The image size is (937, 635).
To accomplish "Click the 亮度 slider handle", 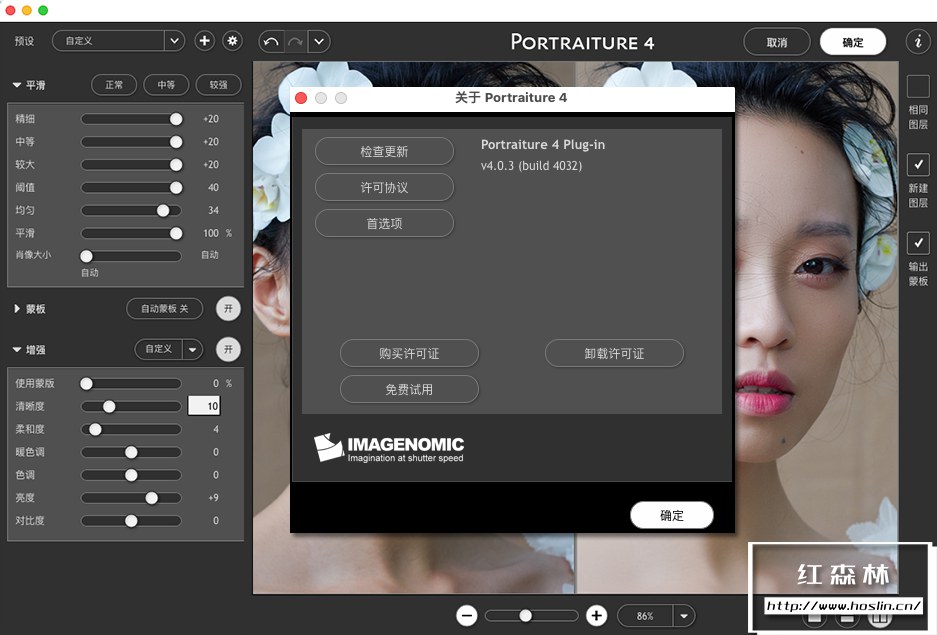I will [152, 498].
